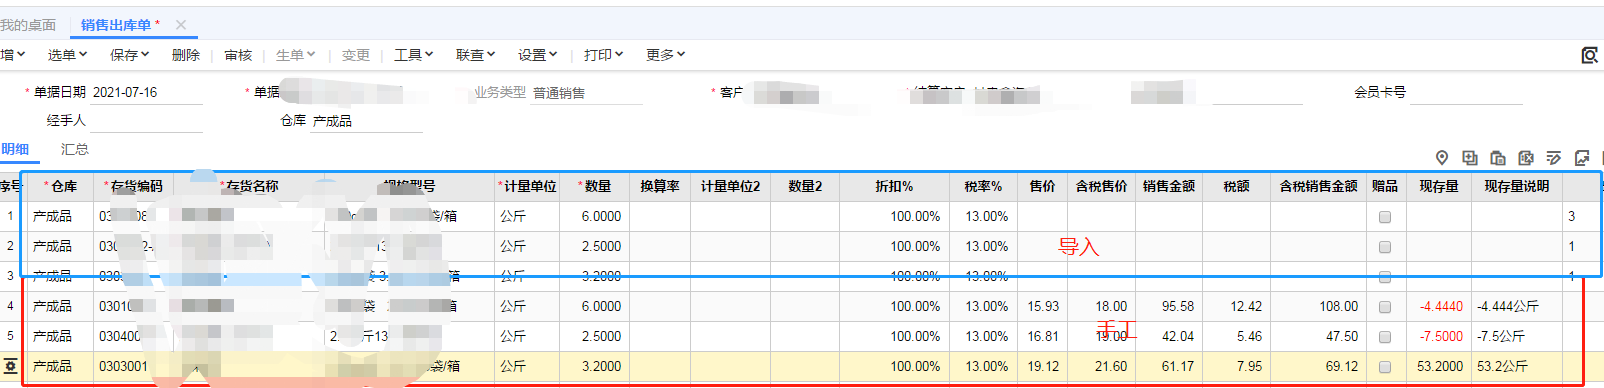The width and height of the screenshot is (1604, 388).
Task: Click the 现存量说明 column header
Action: pos(1516,186)
